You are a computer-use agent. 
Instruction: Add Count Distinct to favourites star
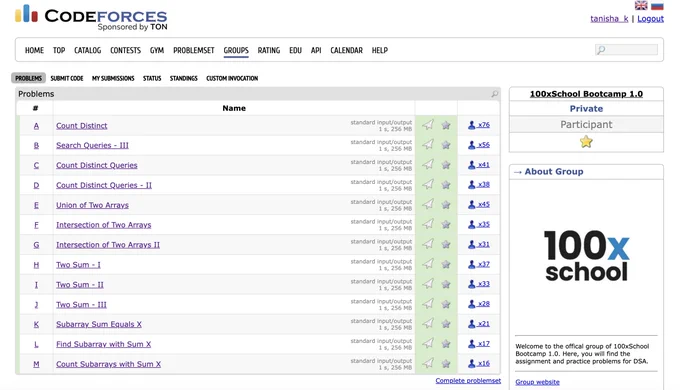pos(446,125)
